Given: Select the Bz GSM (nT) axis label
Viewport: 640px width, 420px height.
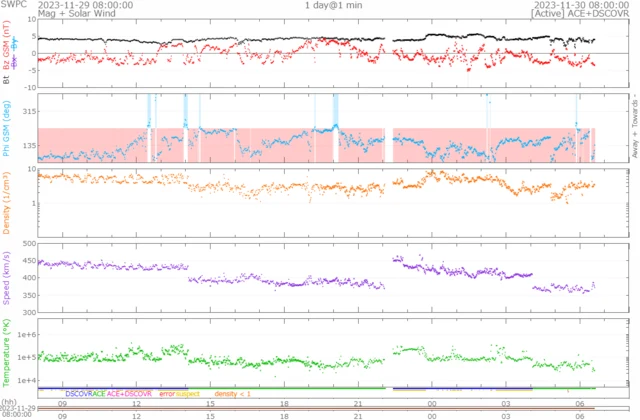Looking at the screenshot, I should pos(6,46).
